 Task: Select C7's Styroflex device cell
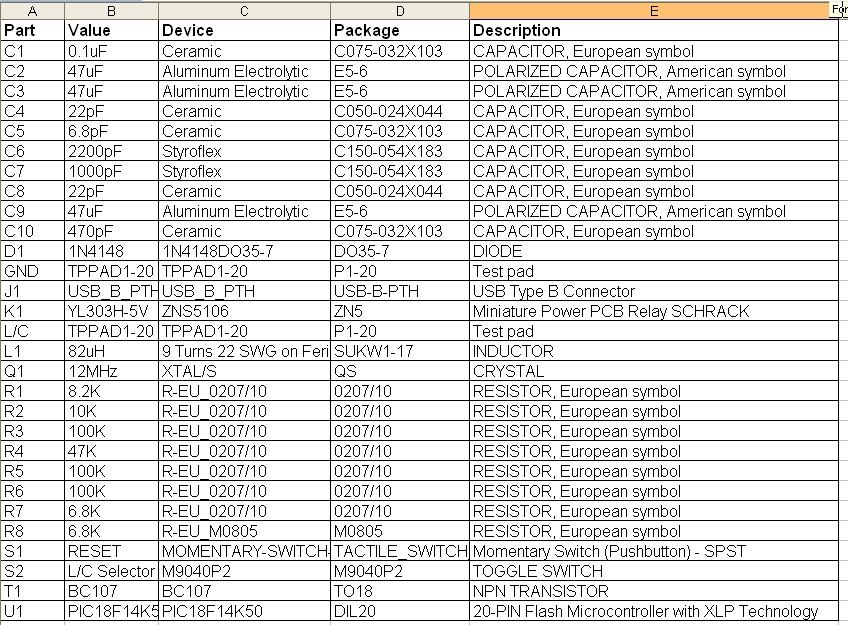(244, 171)
